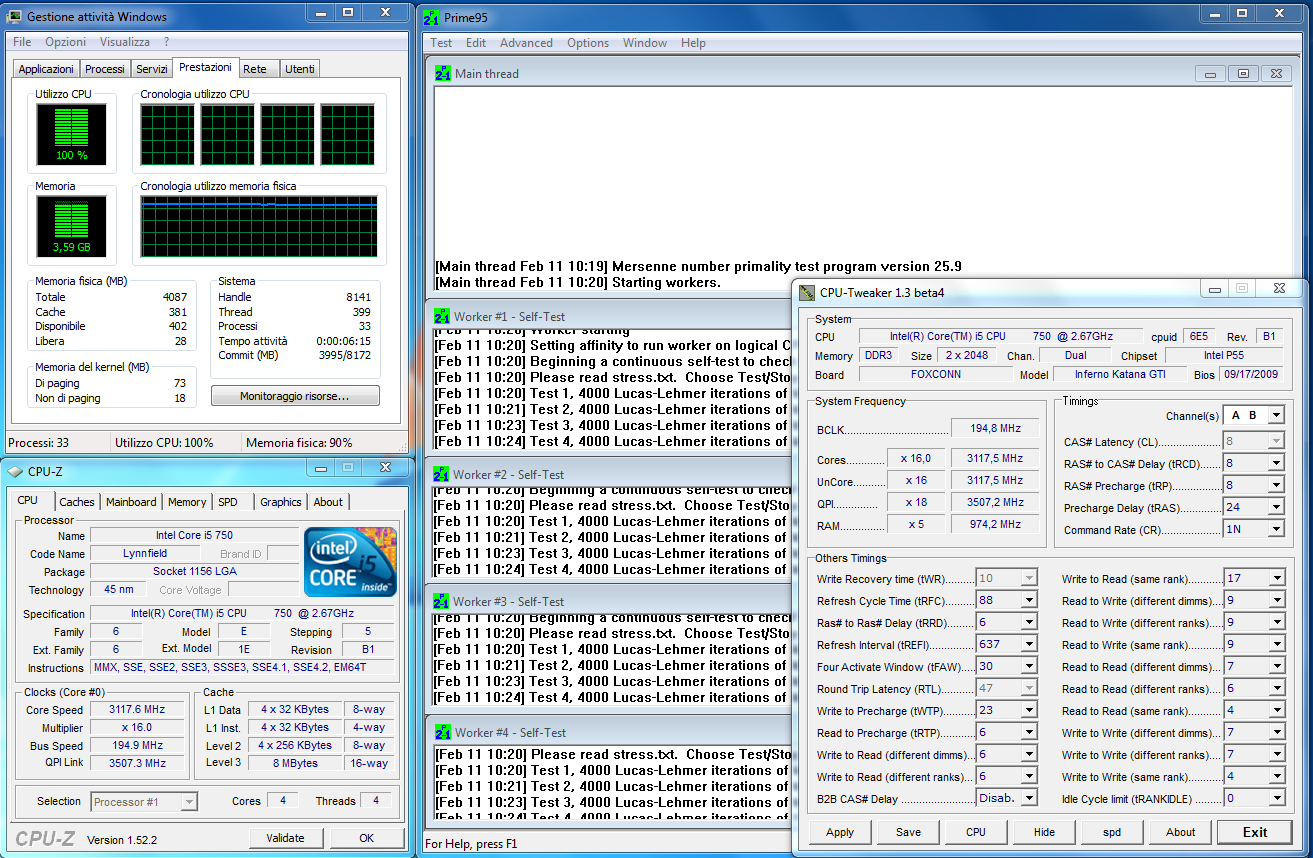Screen dimensions: 1313x858
Task: Open the Idle Cycle limit (tRANKIDLE) dropdown
Action: tap(1275, 798)
